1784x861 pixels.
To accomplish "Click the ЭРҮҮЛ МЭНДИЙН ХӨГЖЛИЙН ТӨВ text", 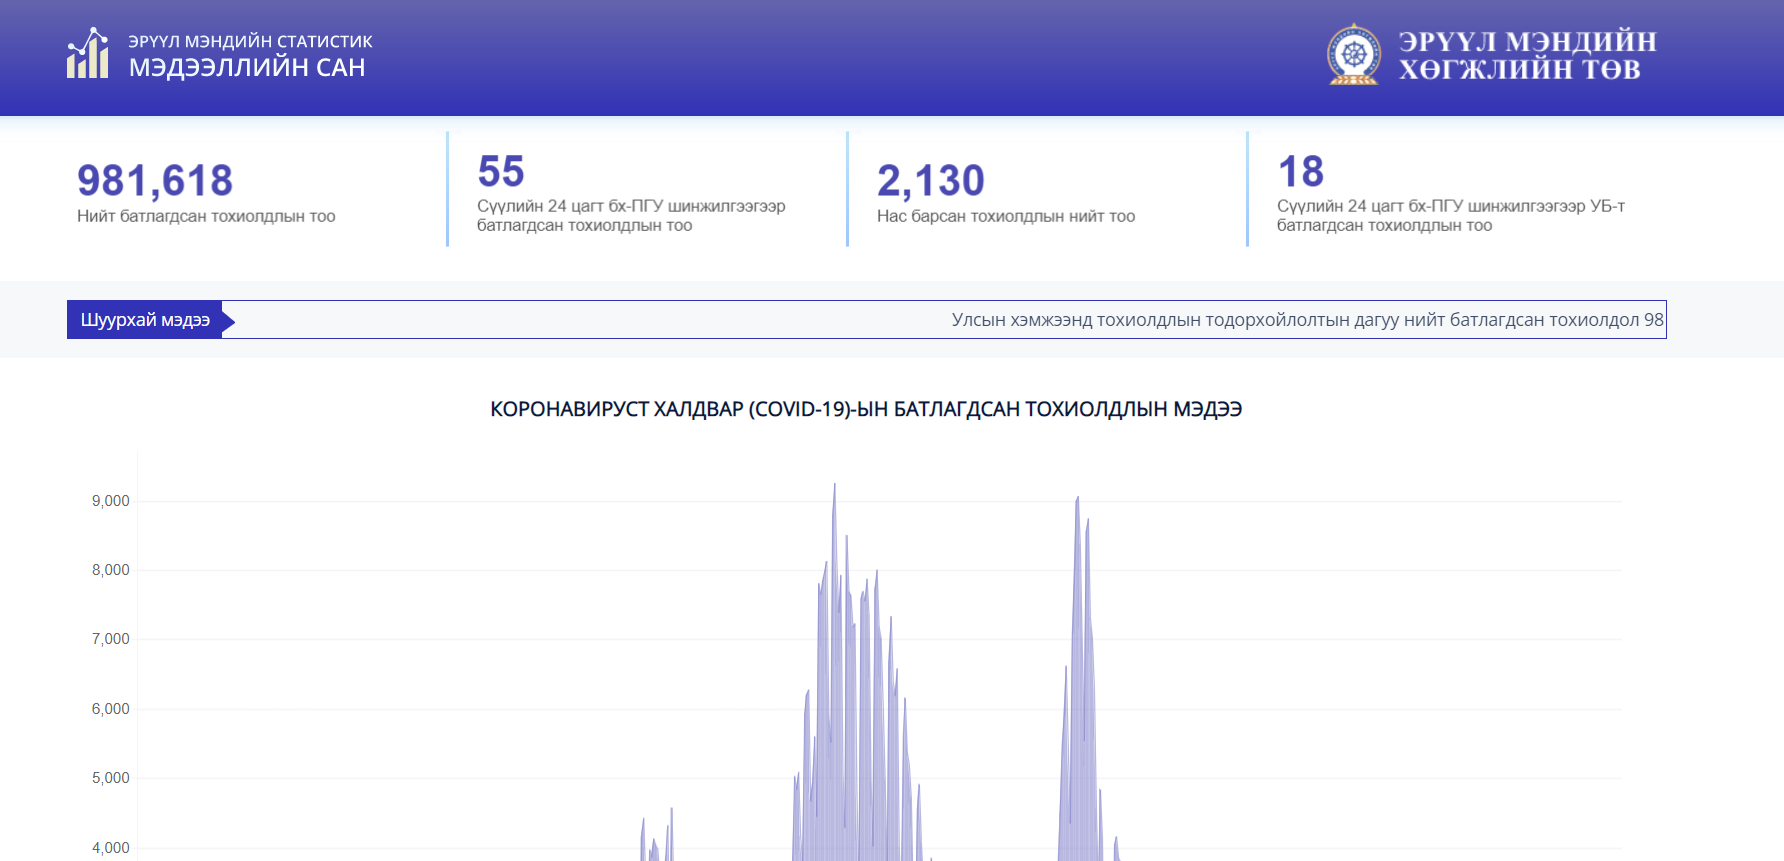I will coord(1527,55).
